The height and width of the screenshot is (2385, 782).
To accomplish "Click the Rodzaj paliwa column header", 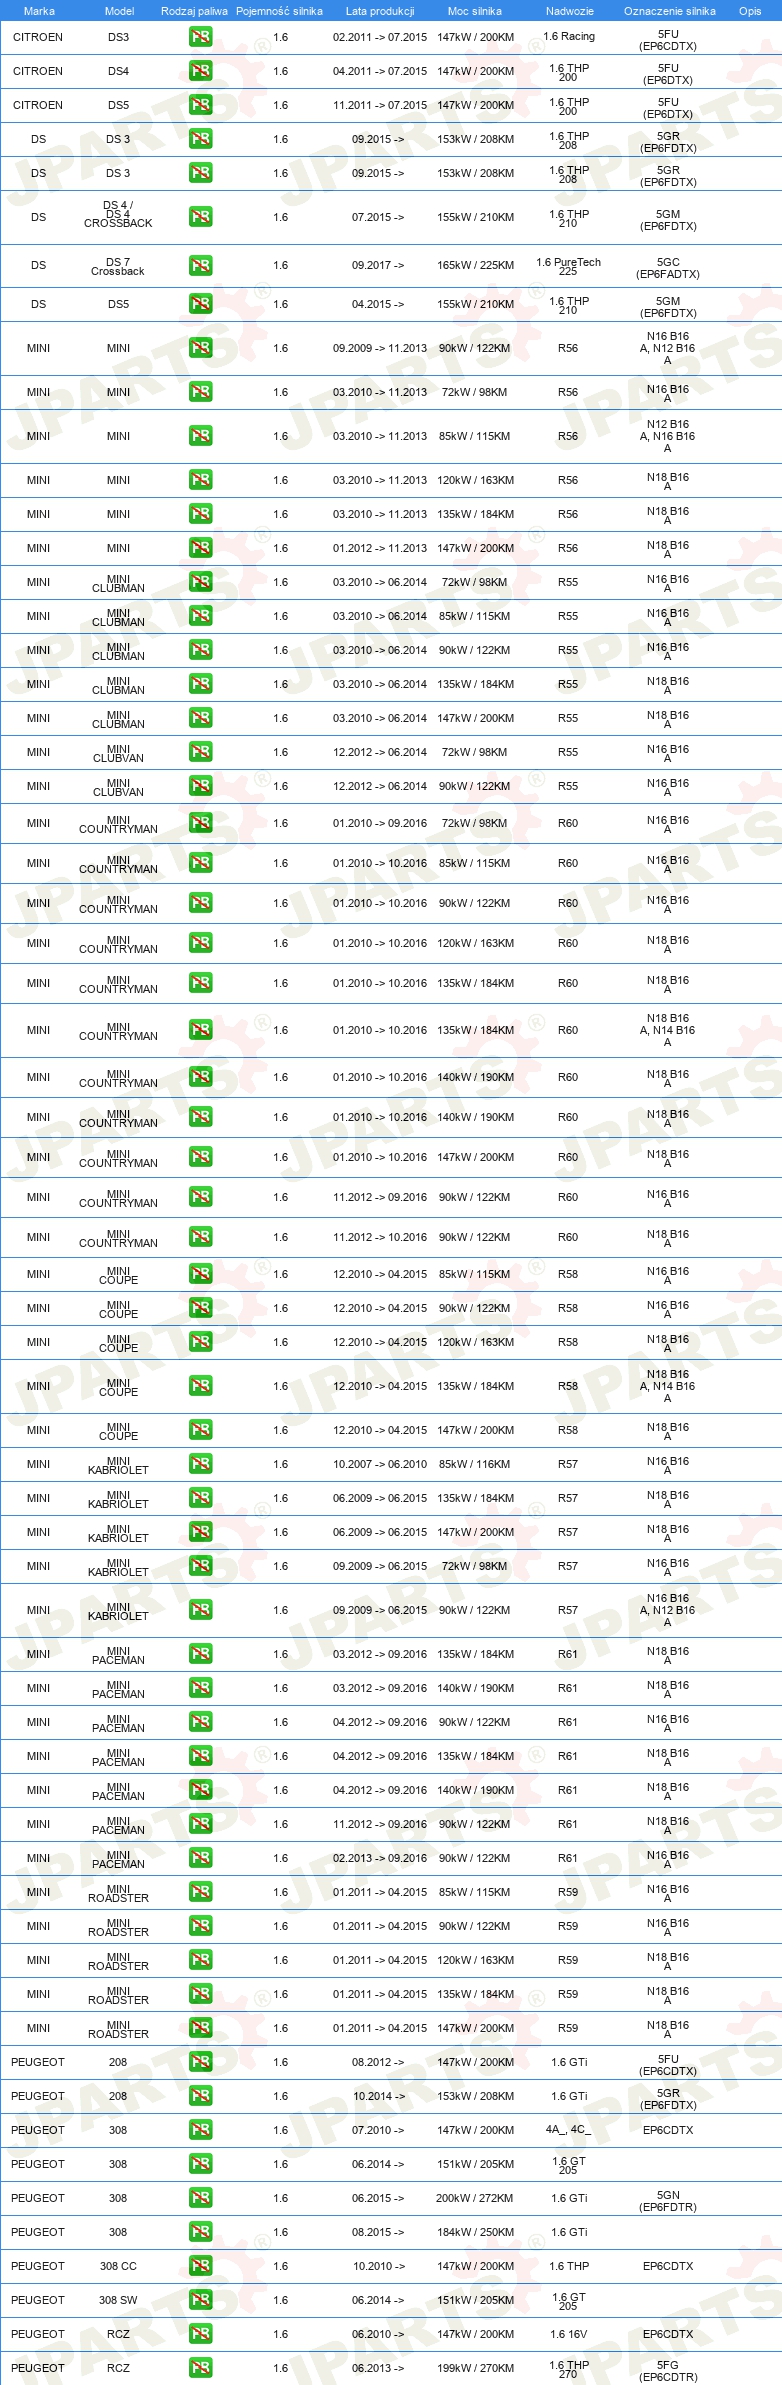I will (x=194, y=11).
